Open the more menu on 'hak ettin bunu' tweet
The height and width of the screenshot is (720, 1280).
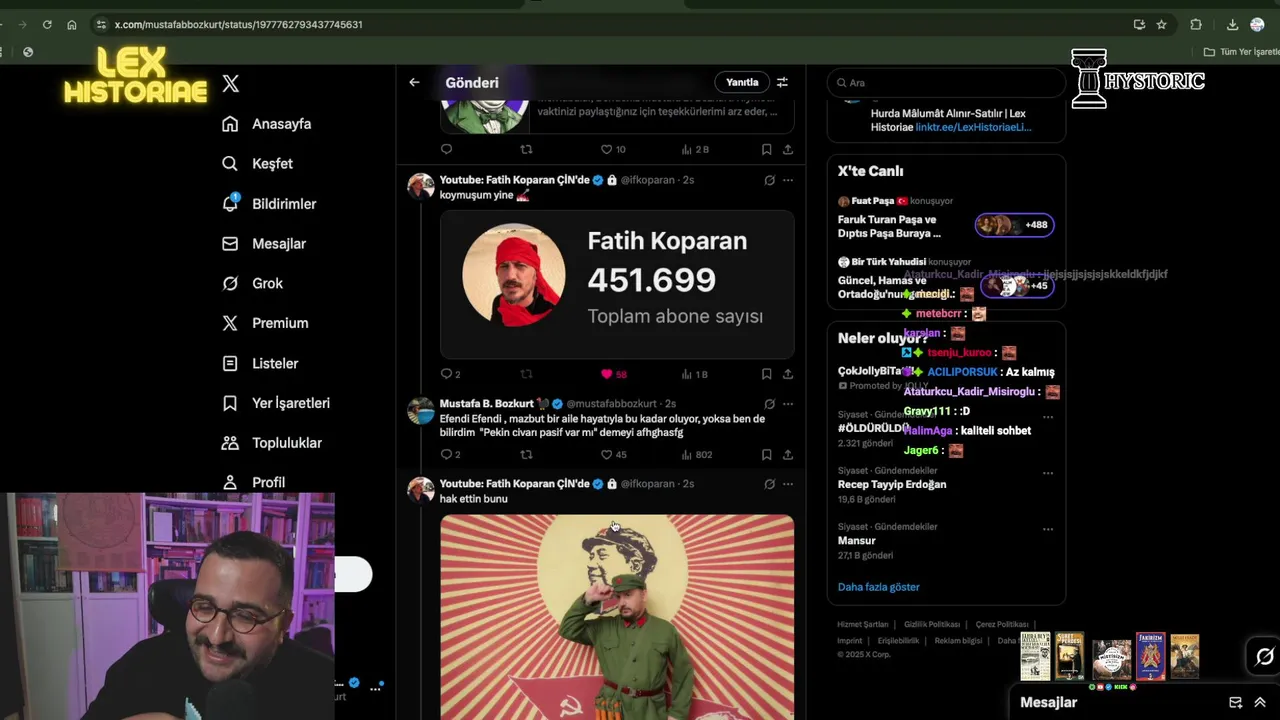788,484
